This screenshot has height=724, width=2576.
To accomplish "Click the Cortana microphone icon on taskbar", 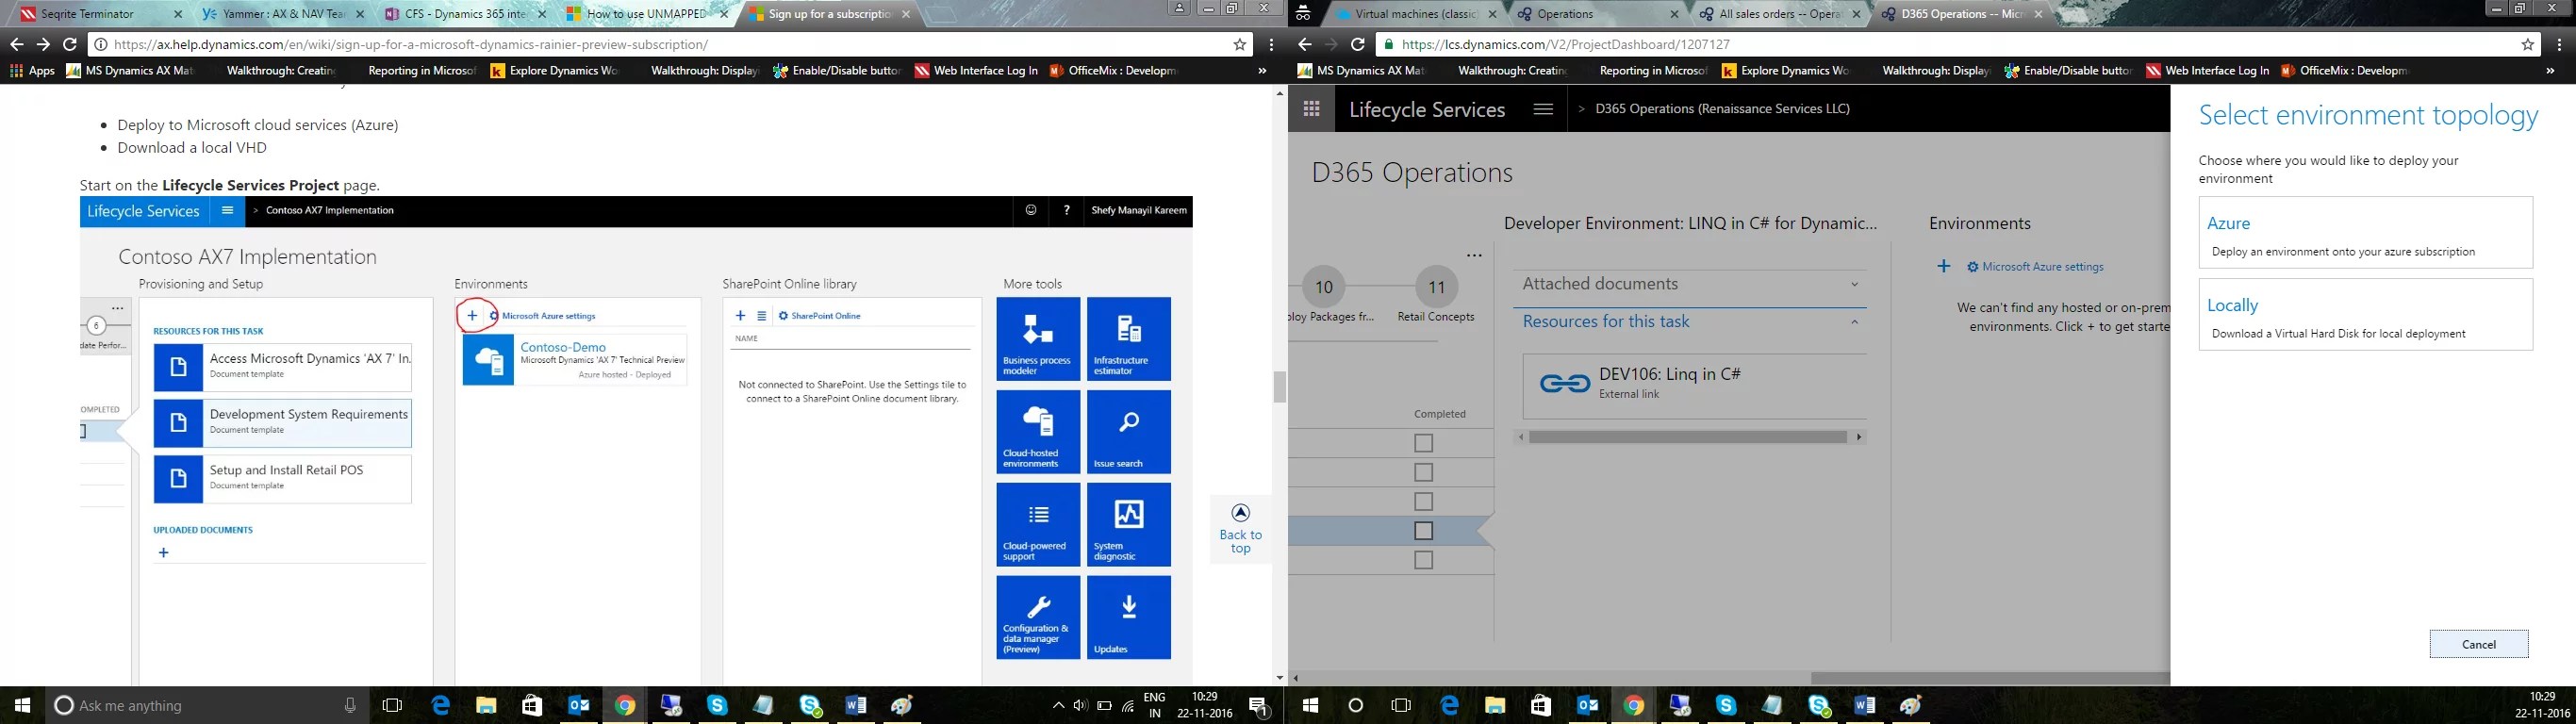I will pyautogui.click(x=350, y=705).
